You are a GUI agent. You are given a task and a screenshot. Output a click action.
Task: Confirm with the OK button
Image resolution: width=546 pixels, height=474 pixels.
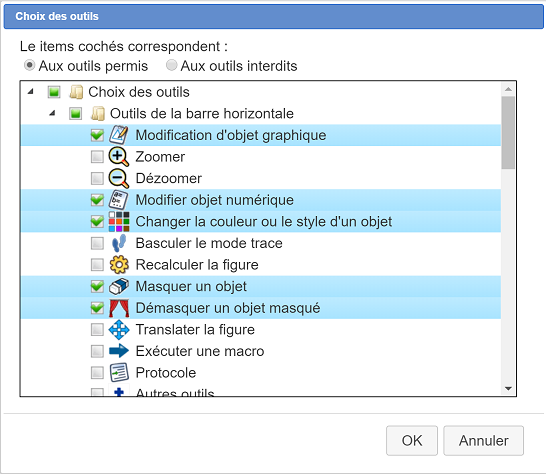[412, 441]
